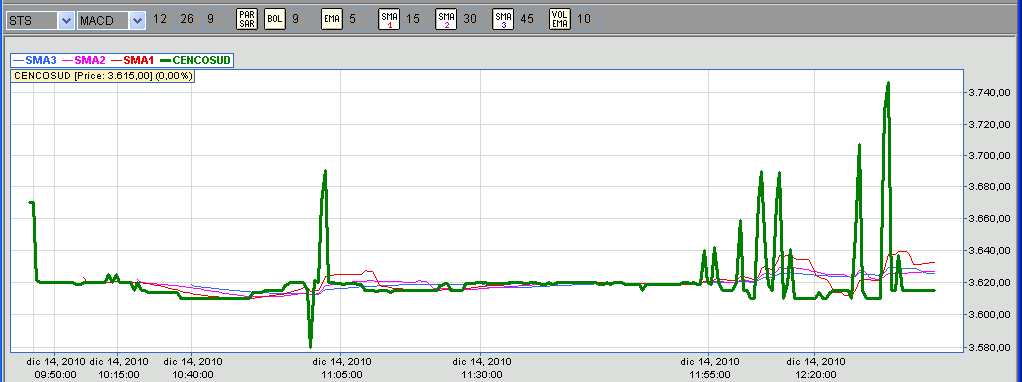Click the SMA1 legend entry
This screenshot has width=1022, height=382.
tap(133, 60)
